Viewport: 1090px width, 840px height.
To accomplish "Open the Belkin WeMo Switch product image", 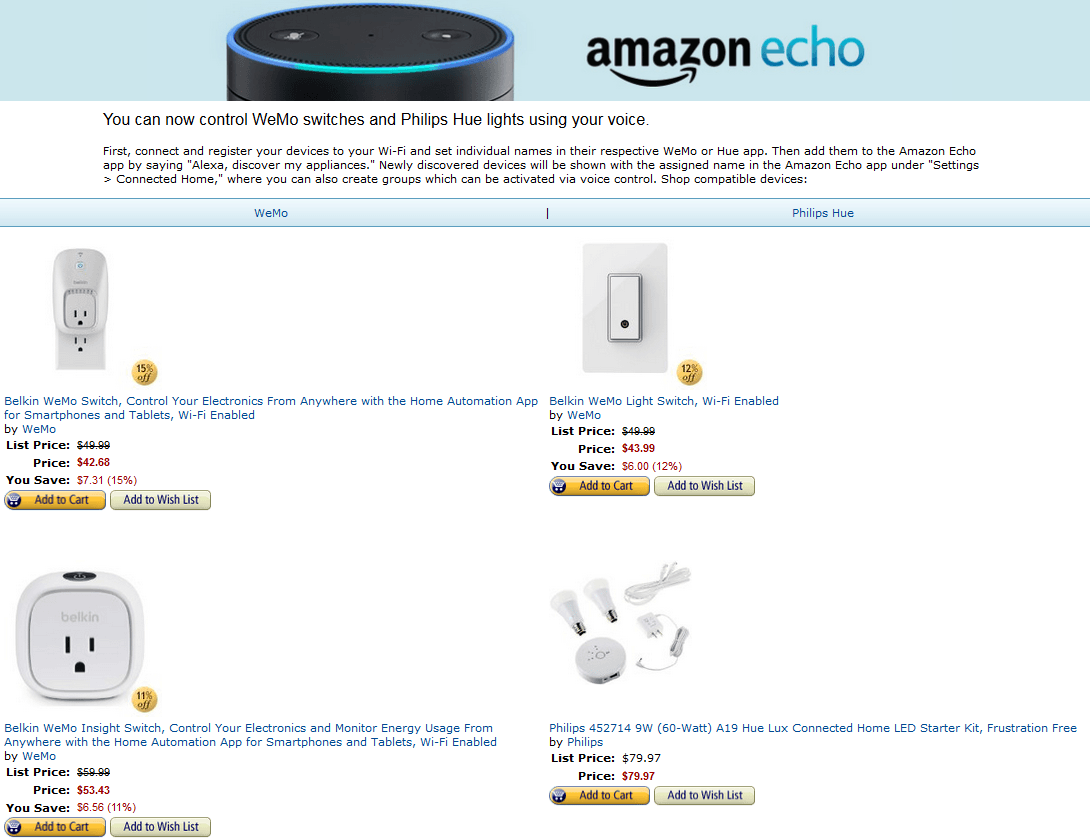I will click(81, 309).
